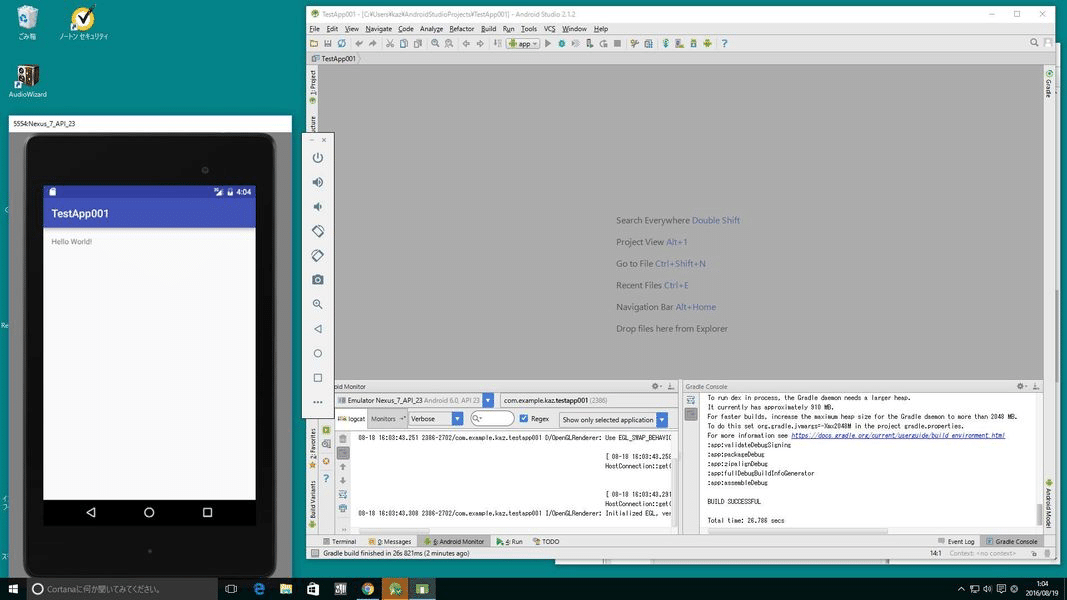Open emulator extended controls (three dots)
This screenshot has width=1067, height=600.
tap(318, 402)
